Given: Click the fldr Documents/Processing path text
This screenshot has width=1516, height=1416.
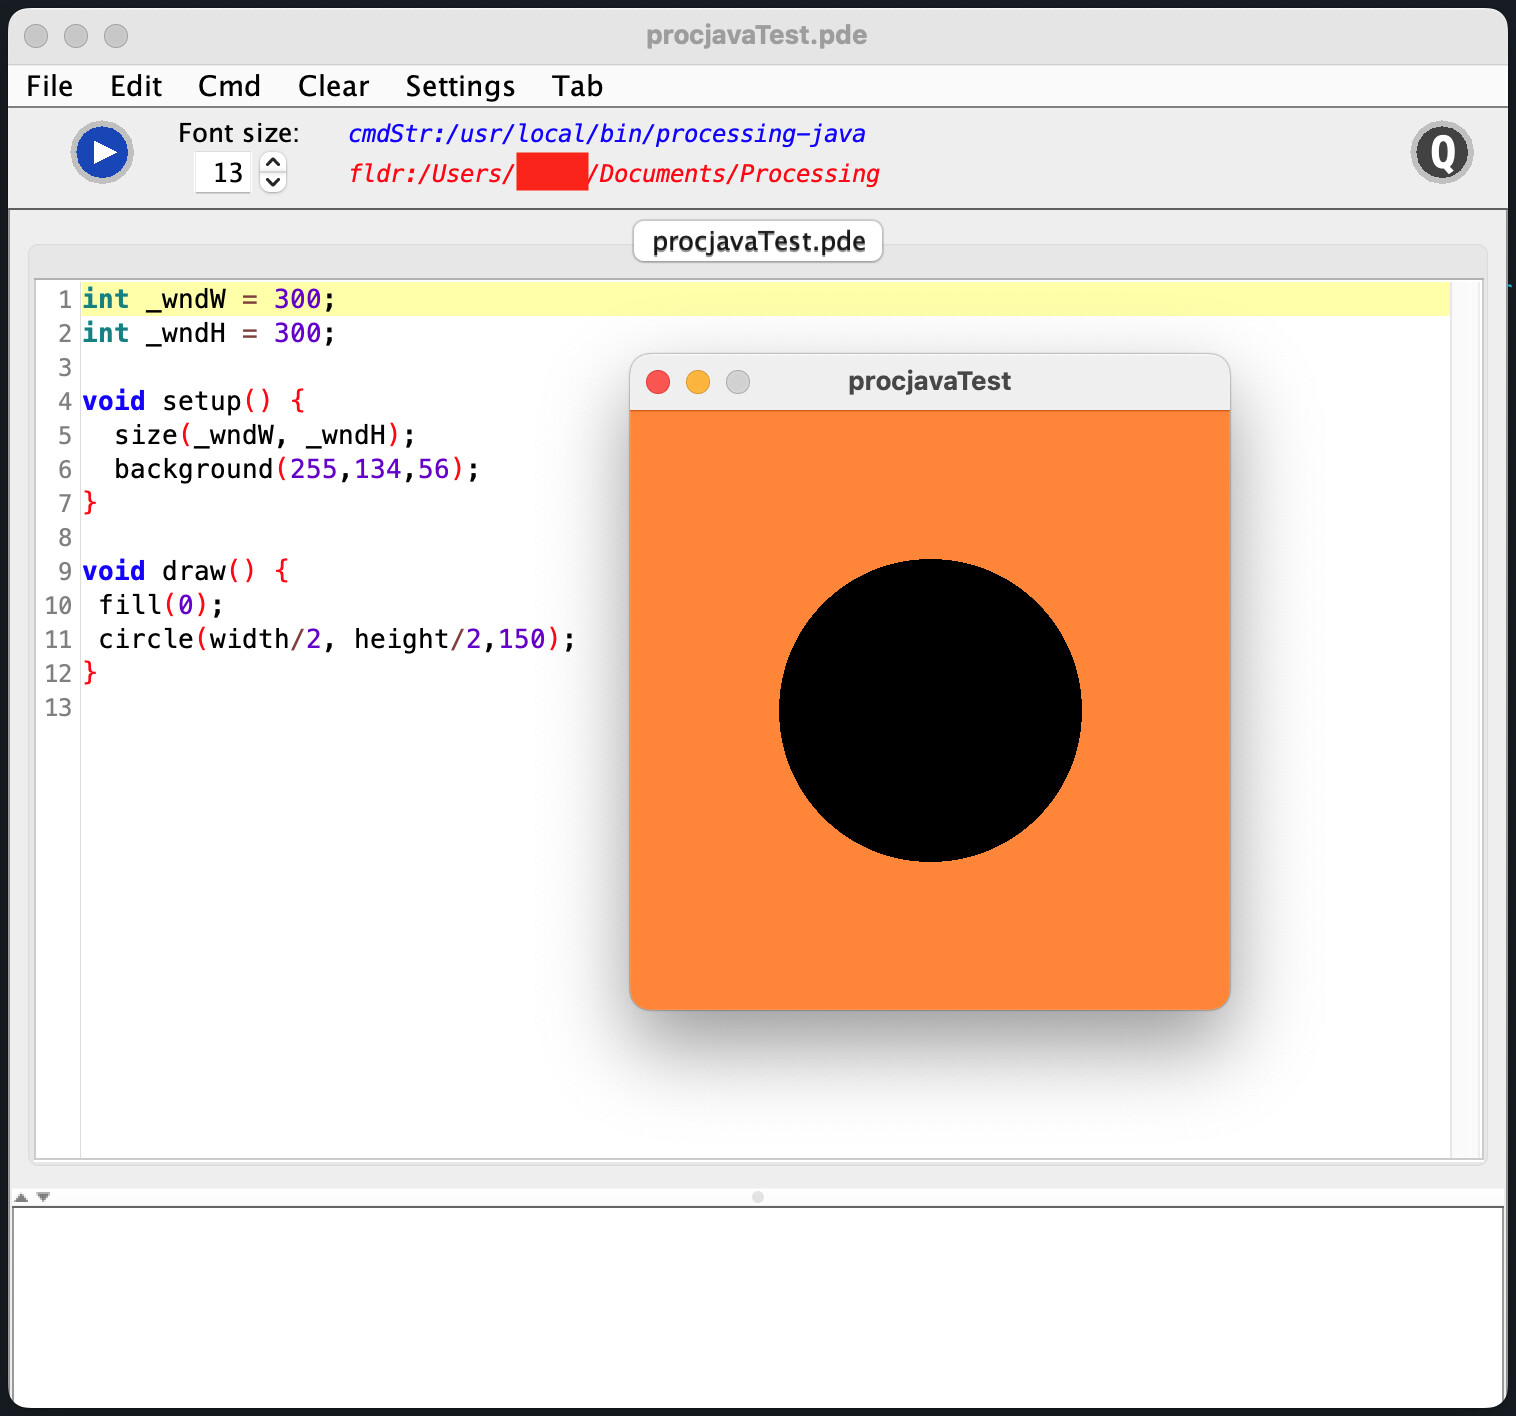Looking at the screenshot, I should (x=738, y=174).
